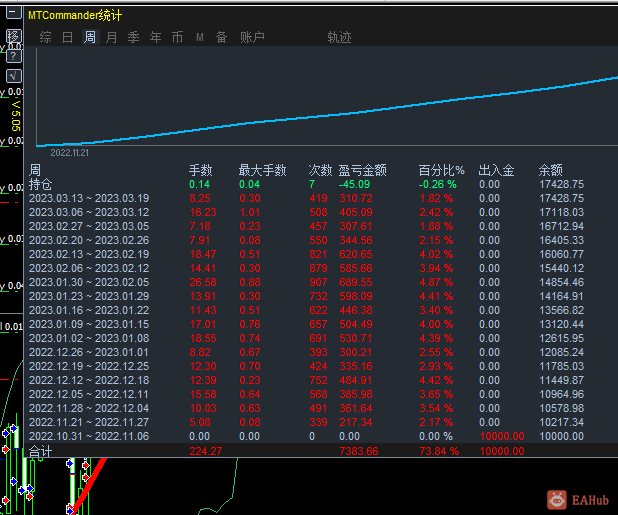Image resolution: width=618 pixels, height=515 pixels.
Task: Click the 出入金 column header
Action: click(x=496, y=170)
